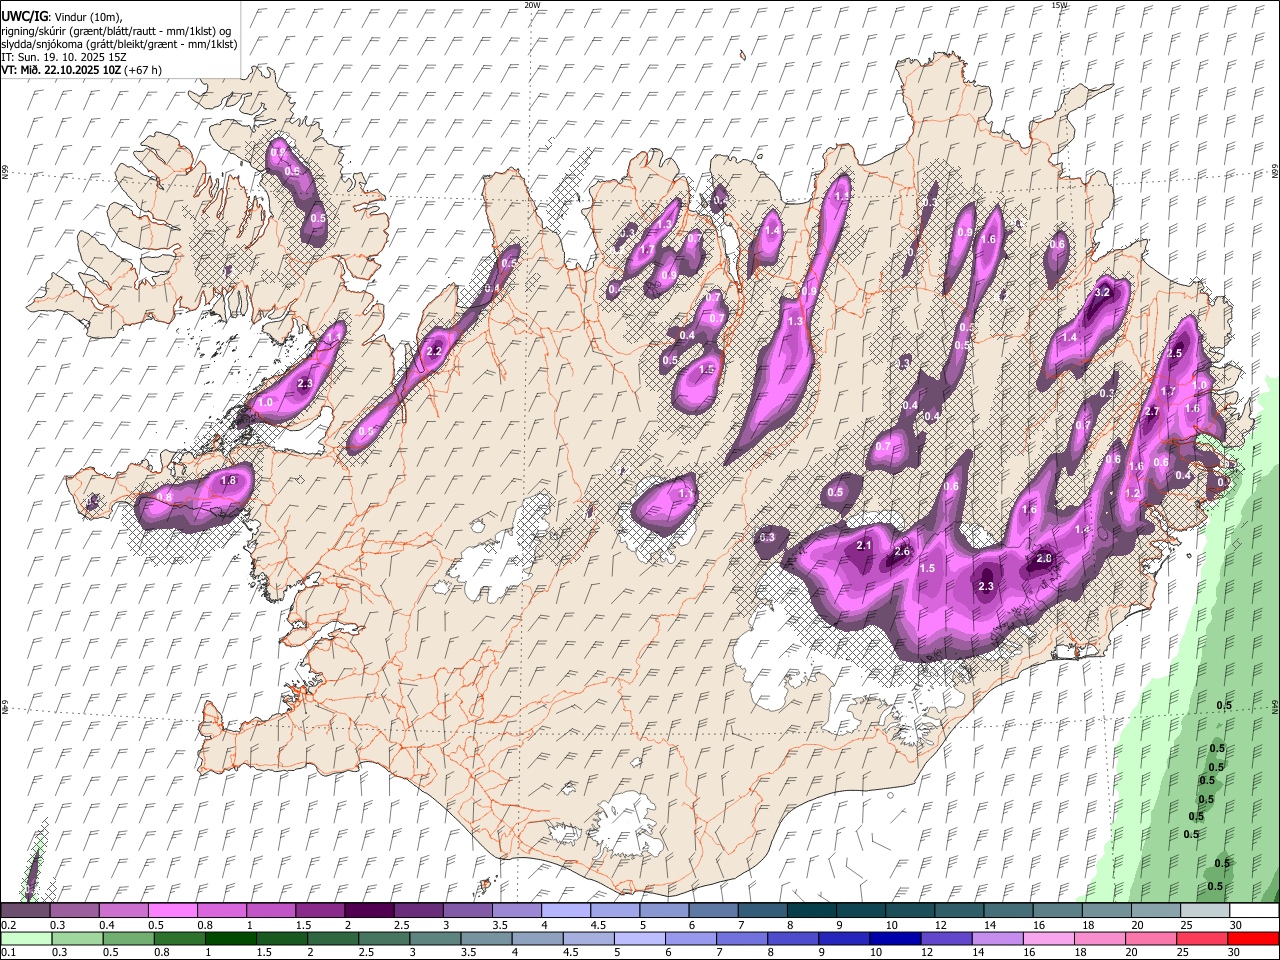This screenshot has width=1280, height=960.
Task: Click the 15W longitude label
Action: [1059, 5]
